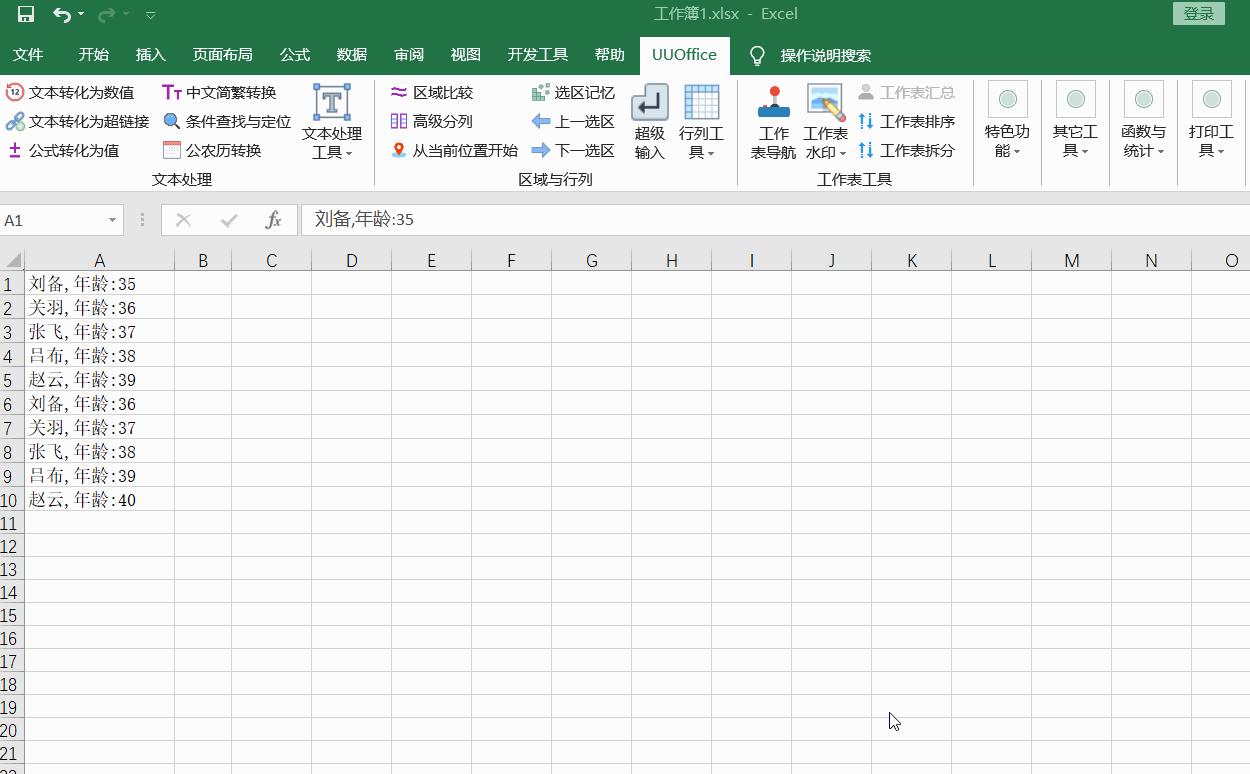Expand the 文本处理工具 dropdown
This screenshot has width=1250, height=774.
(x=332, y=122)
